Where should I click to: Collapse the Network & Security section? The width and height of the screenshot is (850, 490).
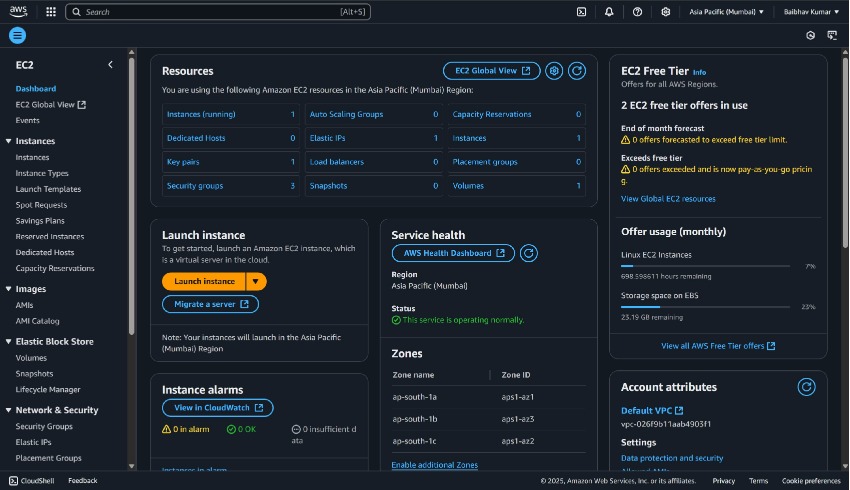point(9,410)
